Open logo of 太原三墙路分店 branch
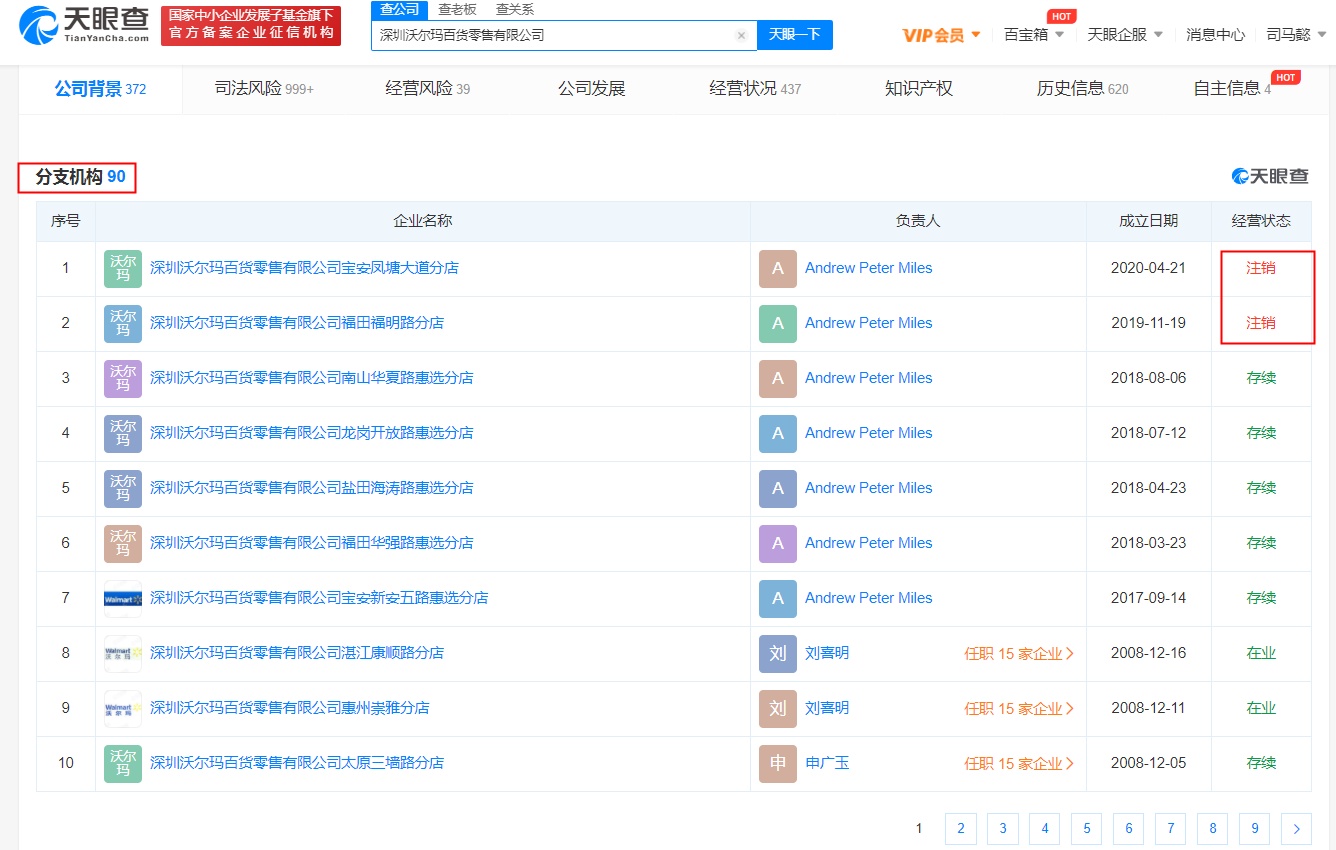The image size is (1336, 850). click(x=123, y=763)
